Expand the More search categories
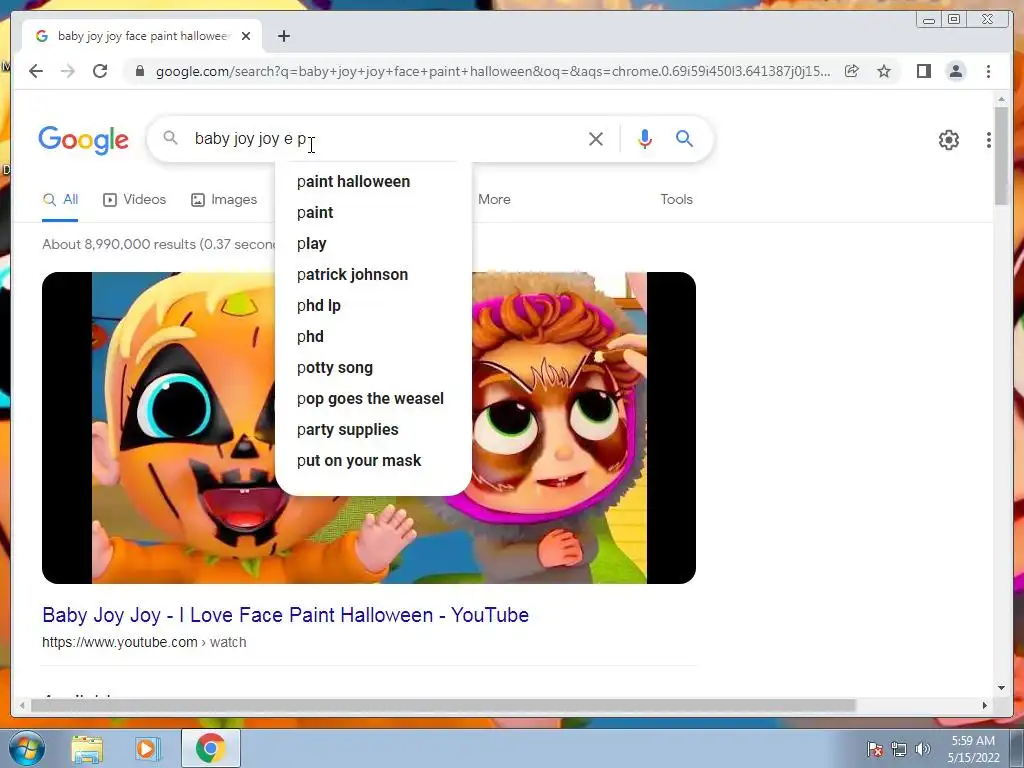Image resolution: width=1024 pixels, height=768 pixels. click(x=494, y=200)
